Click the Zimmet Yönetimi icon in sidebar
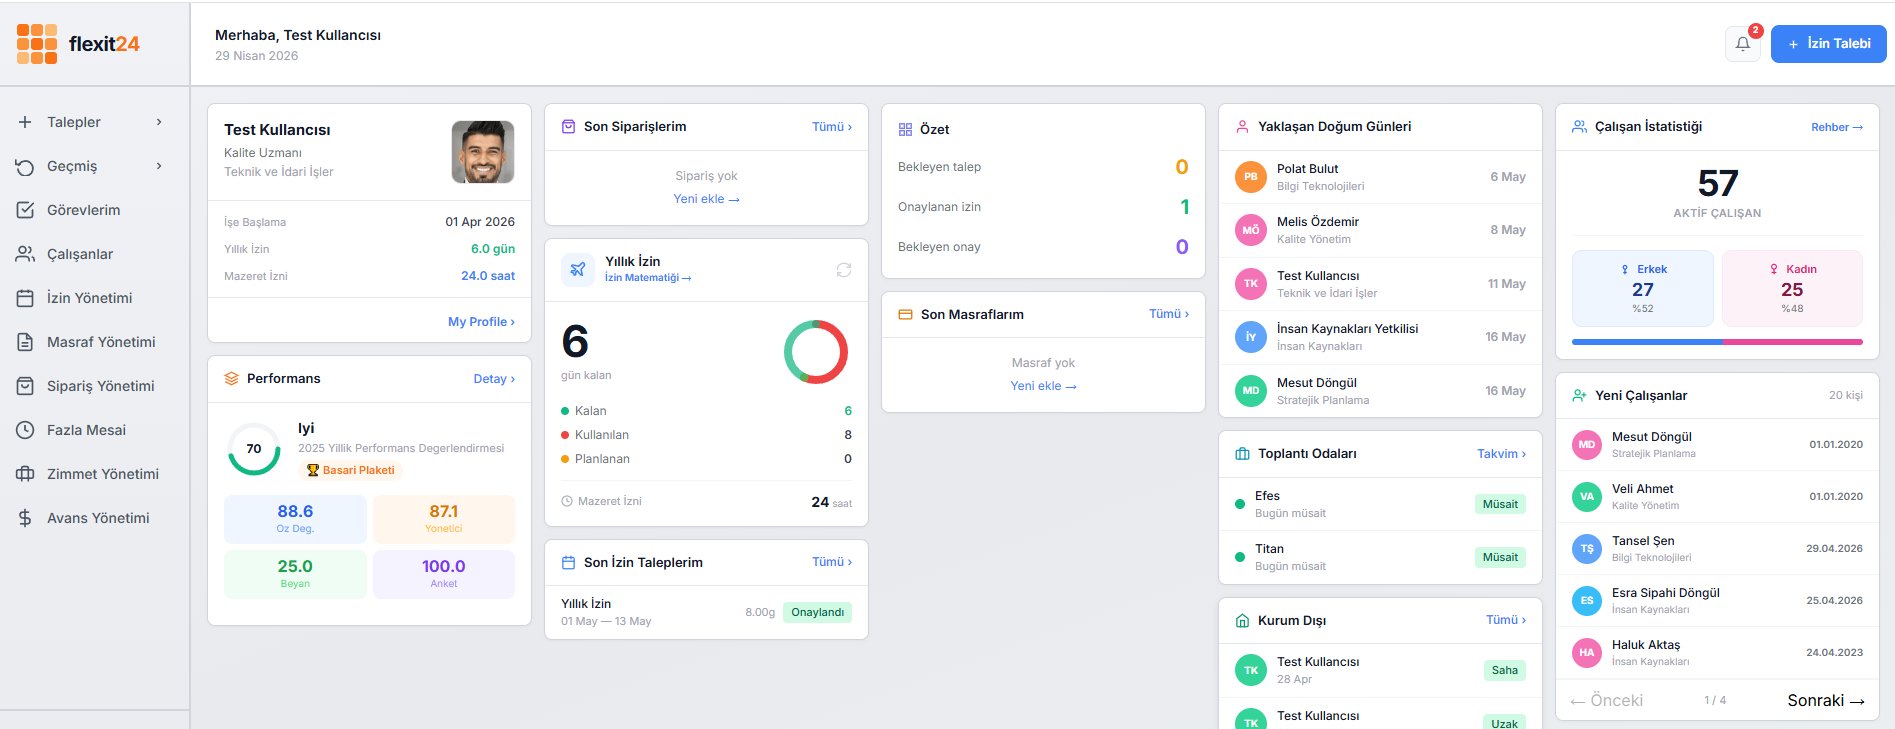The width and height of the screenshot is (1895, 729). (25, 474)
